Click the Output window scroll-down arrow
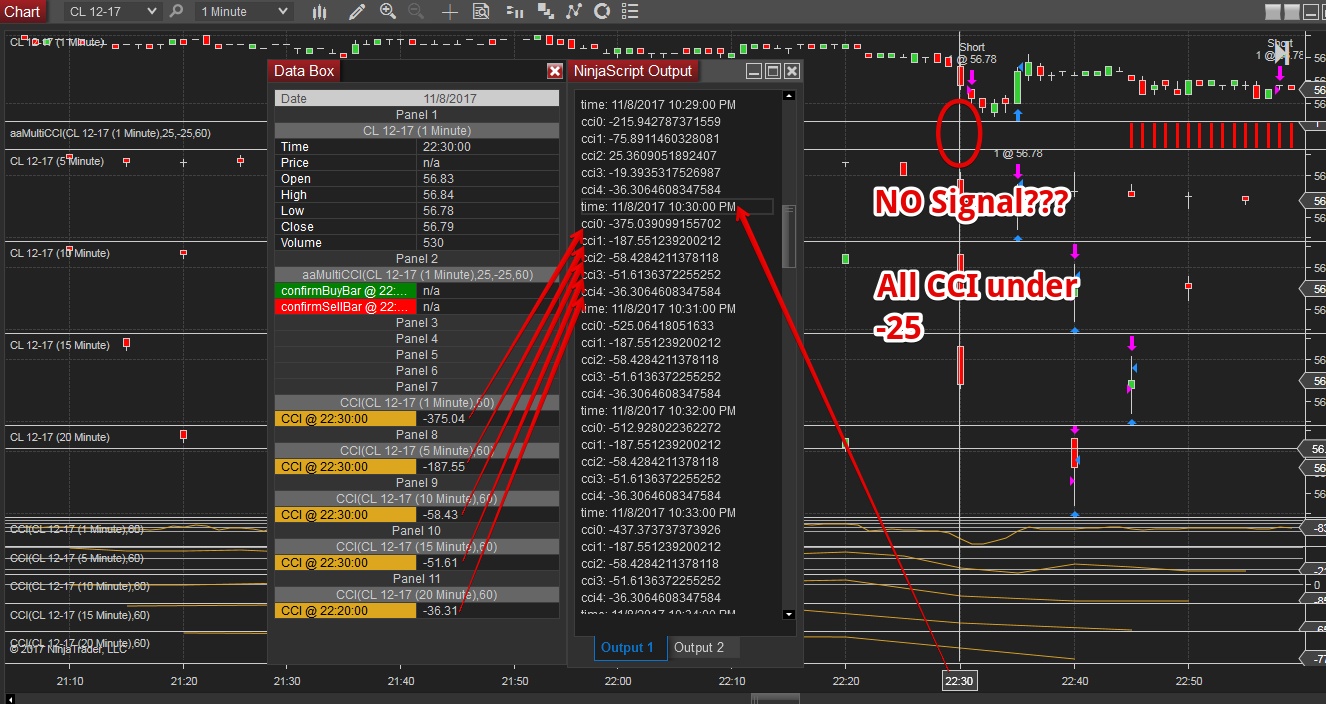 pyautogui.click(x=788, y=614)
